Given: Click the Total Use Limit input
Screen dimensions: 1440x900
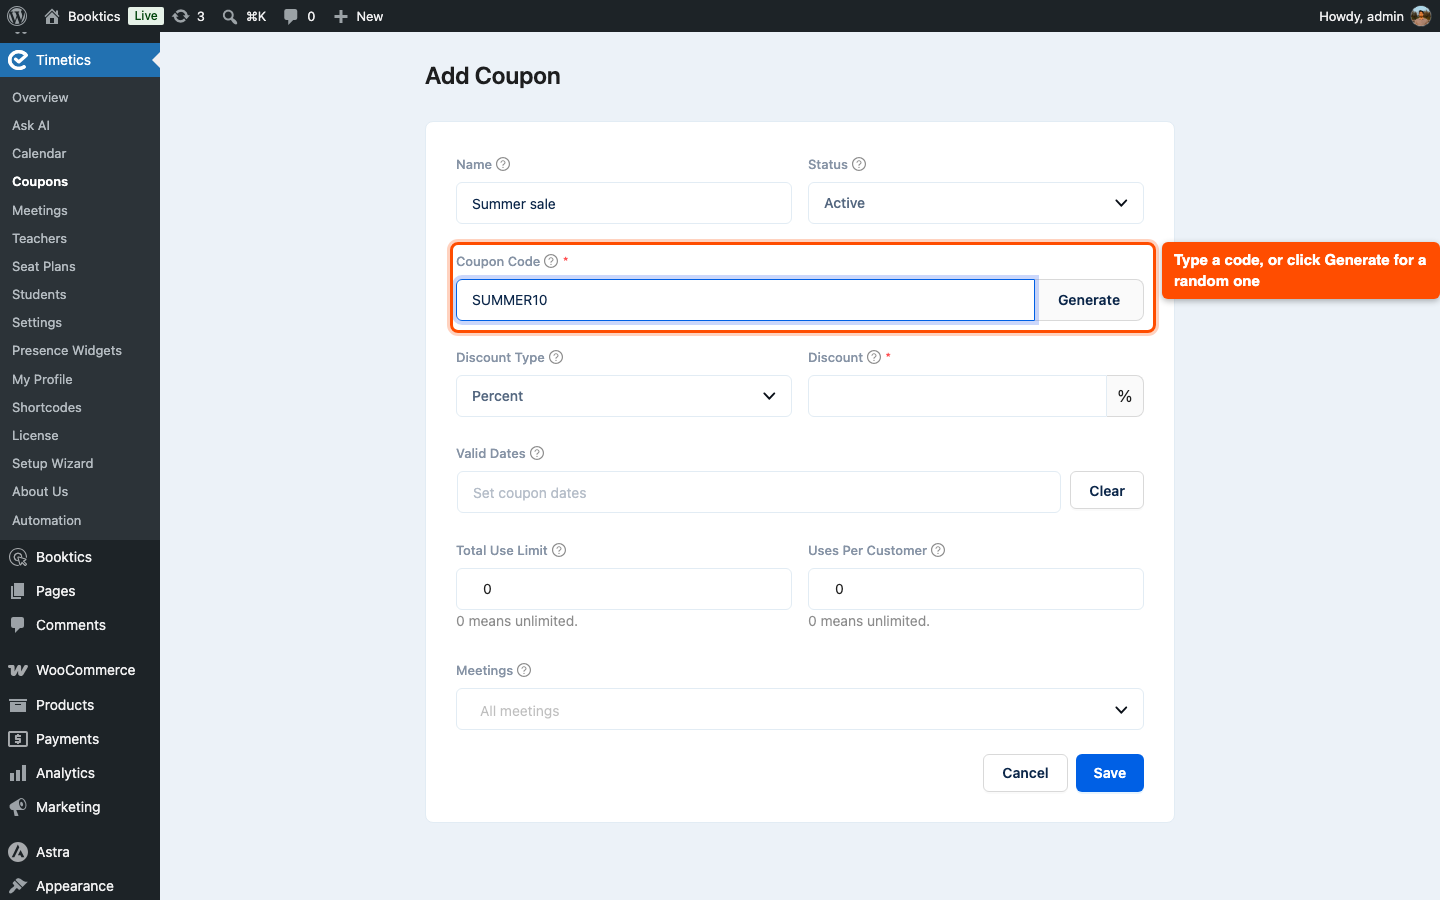Looking at the screenshot, I should click(624, 589).
